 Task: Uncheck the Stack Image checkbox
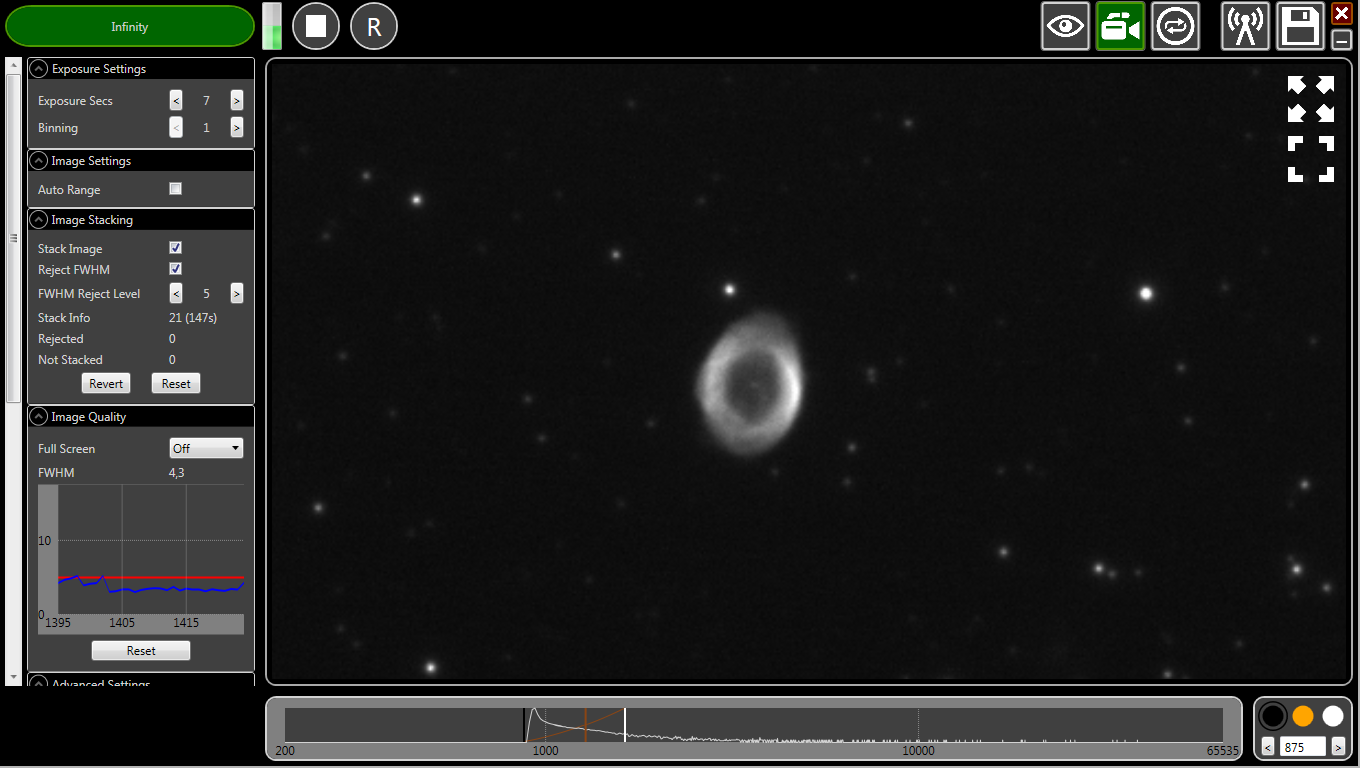[x=176, y=248]
